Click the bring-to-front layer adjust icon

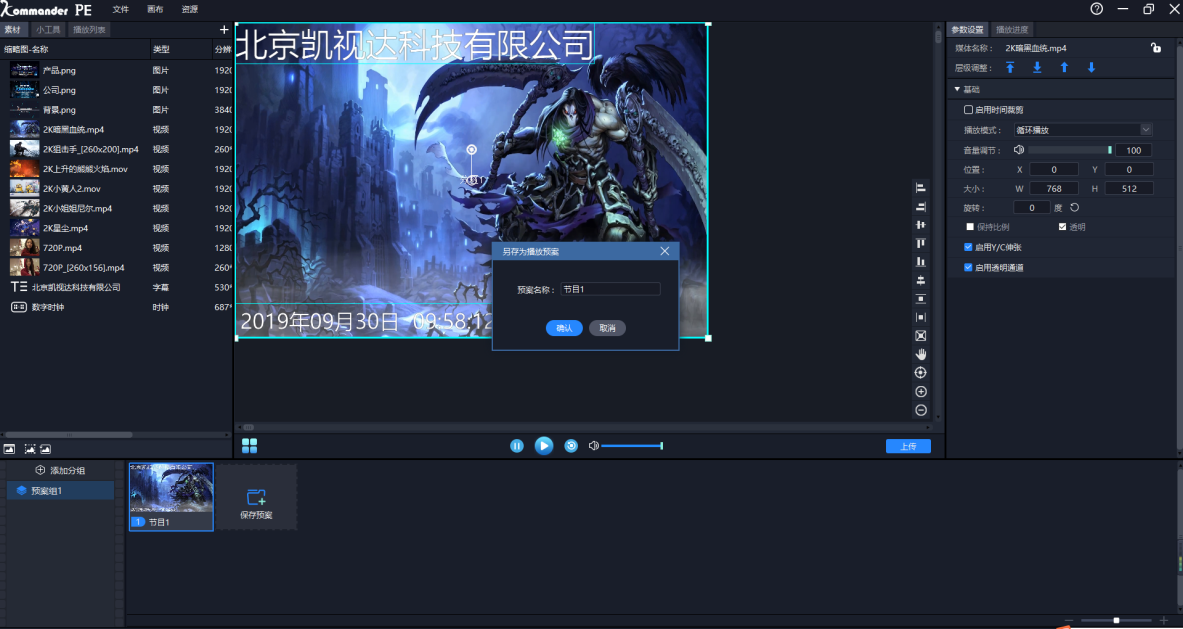coord(1009,67)
